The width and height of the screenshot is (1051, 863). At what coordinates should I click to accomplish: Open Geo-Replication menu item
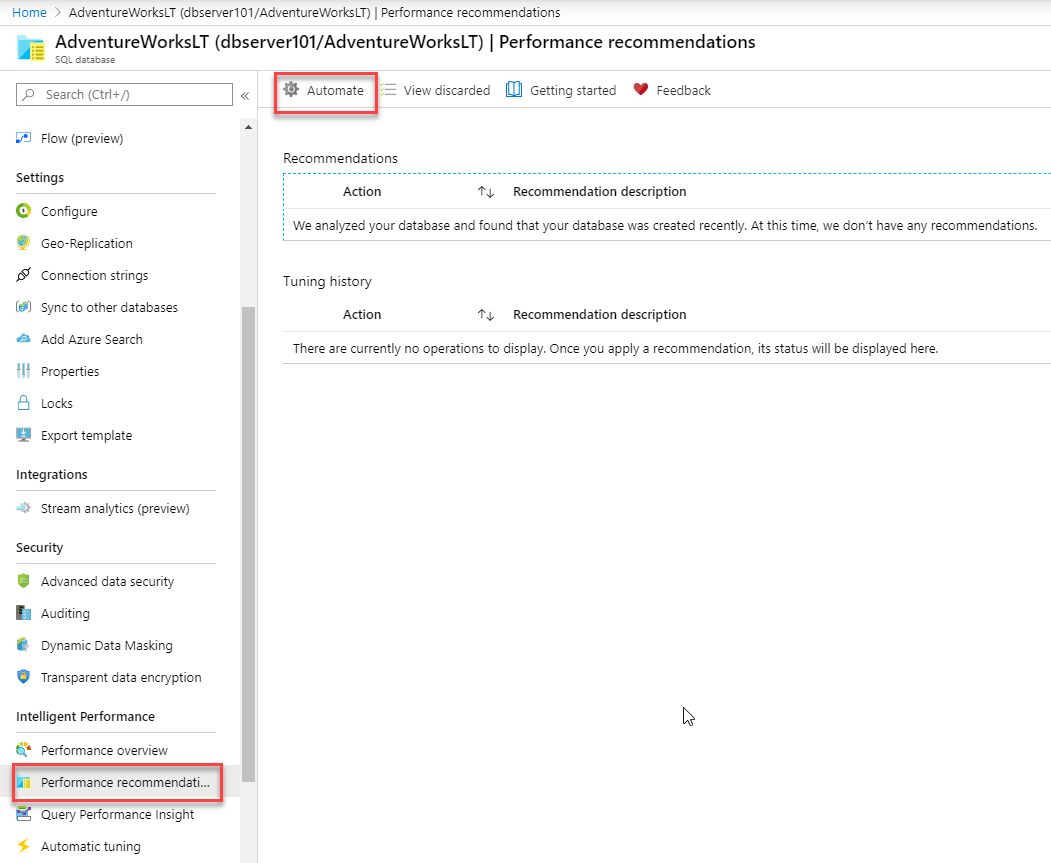point(86,243)
